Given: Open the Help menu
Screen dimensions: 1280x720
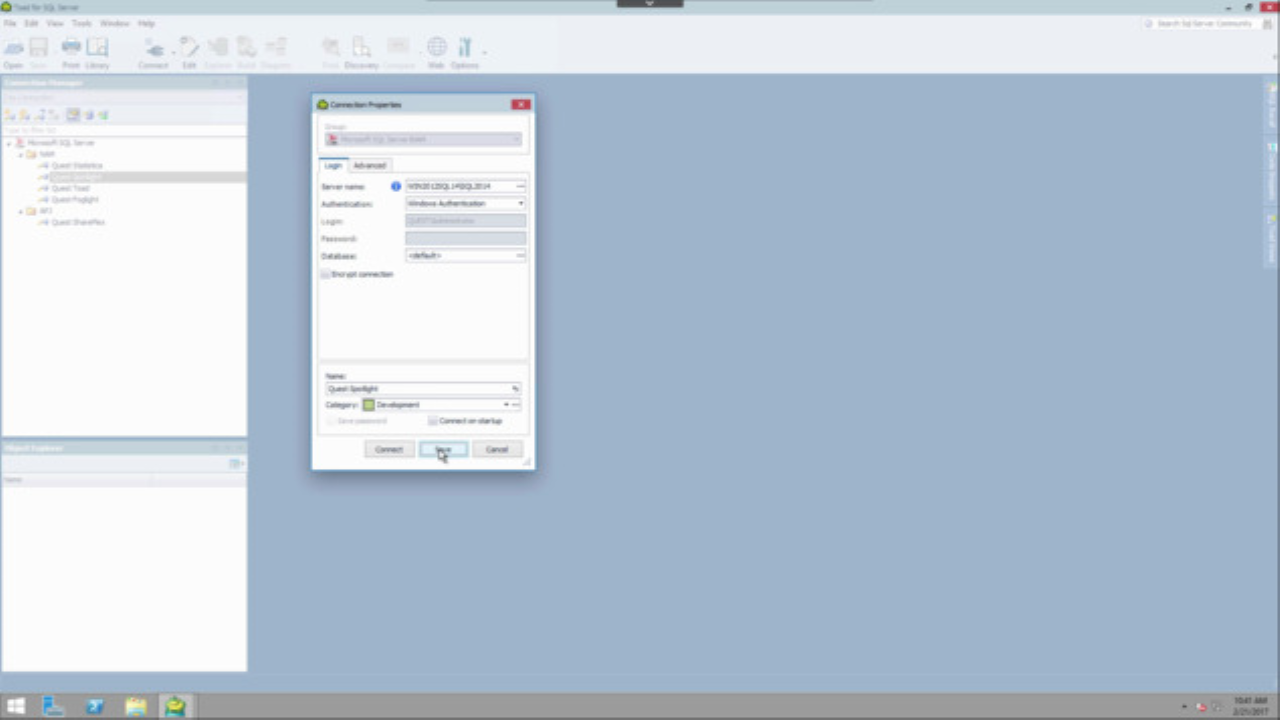Looking at the screenshot, I should point(146,23).
